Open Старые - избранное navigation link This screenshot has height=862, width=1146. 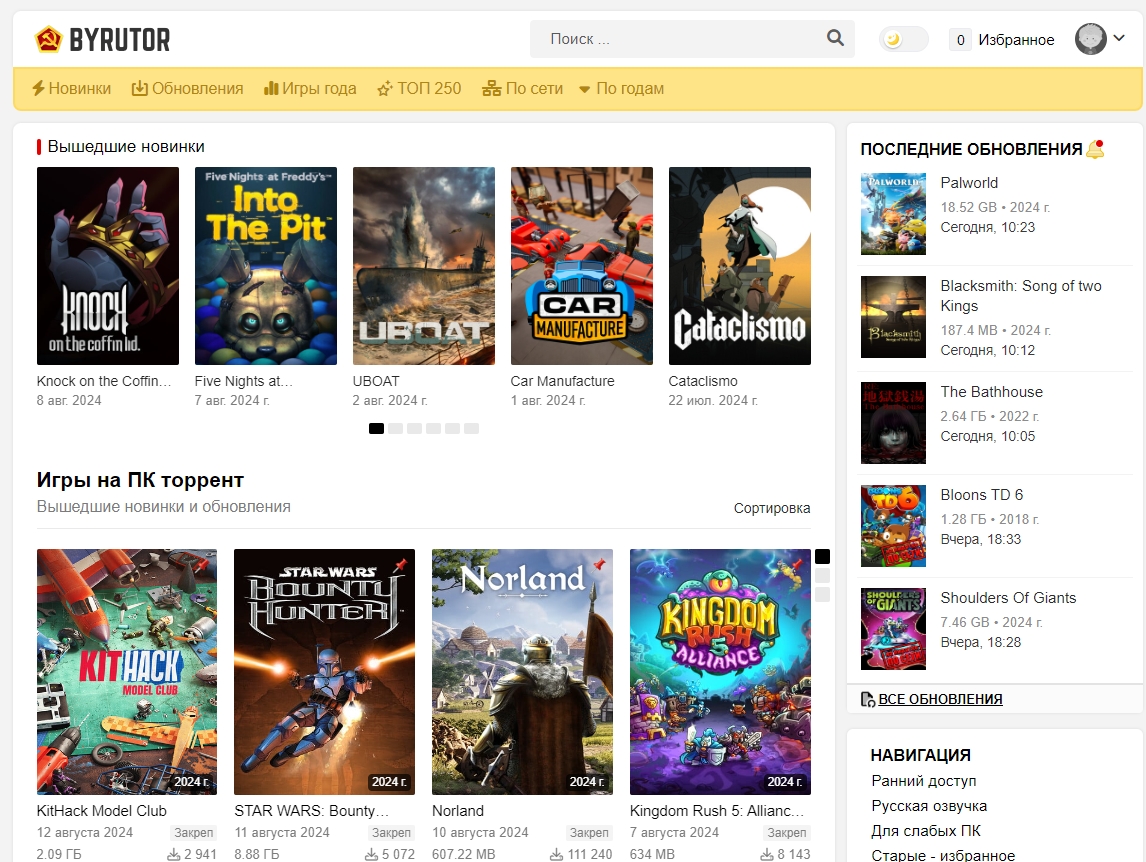click(943, 855)
